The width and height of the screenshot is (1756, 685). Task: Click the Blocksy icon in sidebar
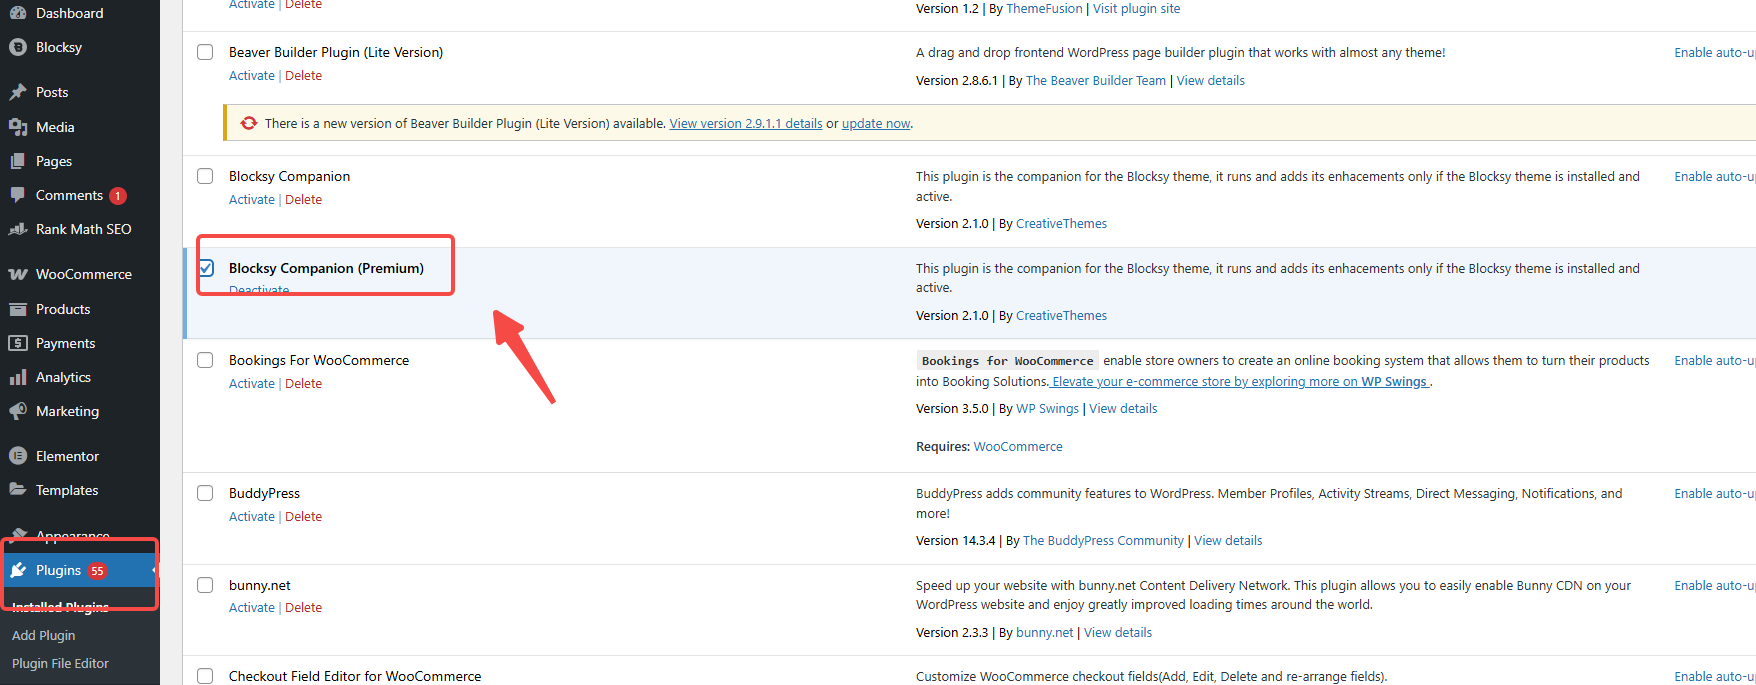click(18, 47)
